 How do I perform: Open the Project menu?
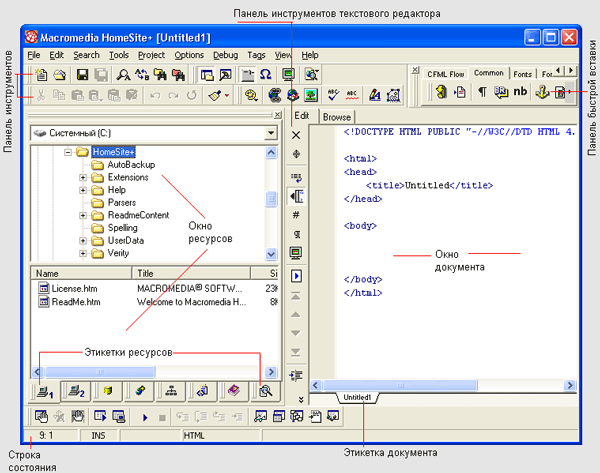(151, 55)
